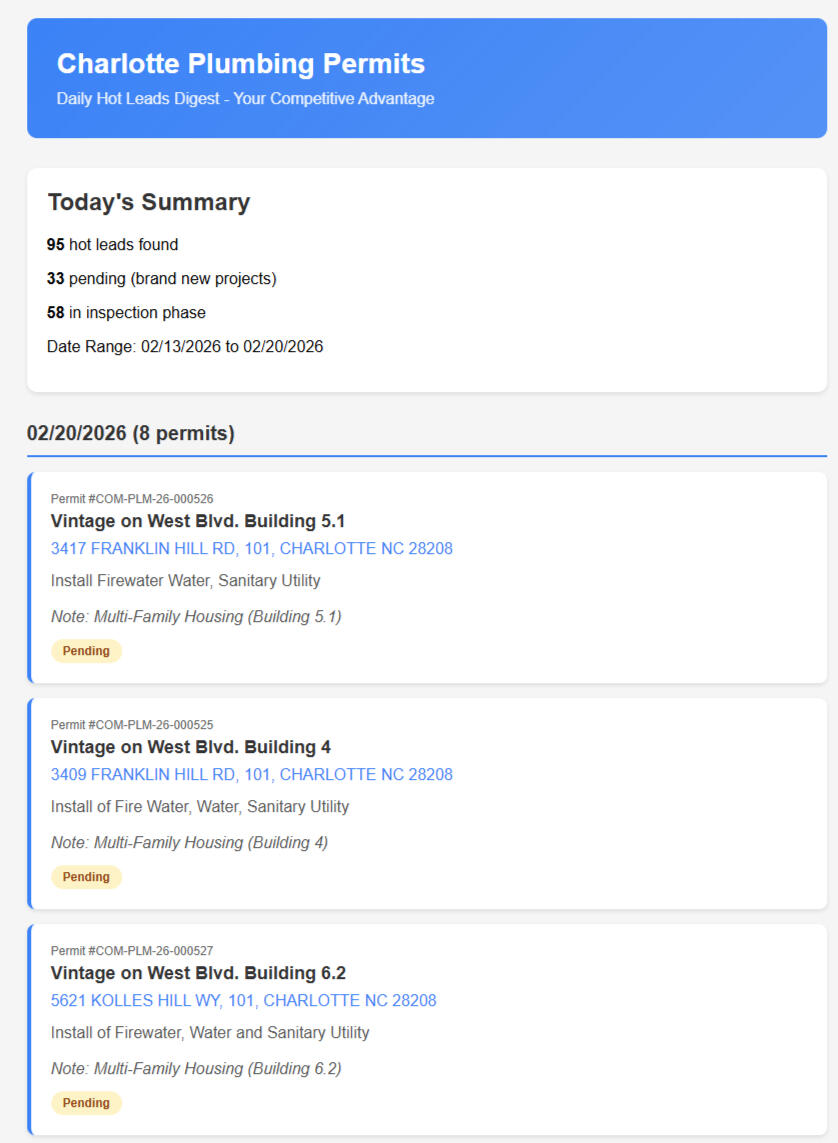Open the 5621 Kolles Hill Wy address link
838x1143 pixels.
243,1001
